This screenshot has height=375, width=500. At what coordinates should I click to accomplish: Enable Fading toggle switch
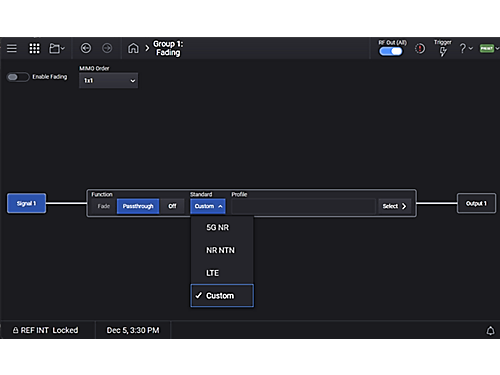click(x=18, y=77)
